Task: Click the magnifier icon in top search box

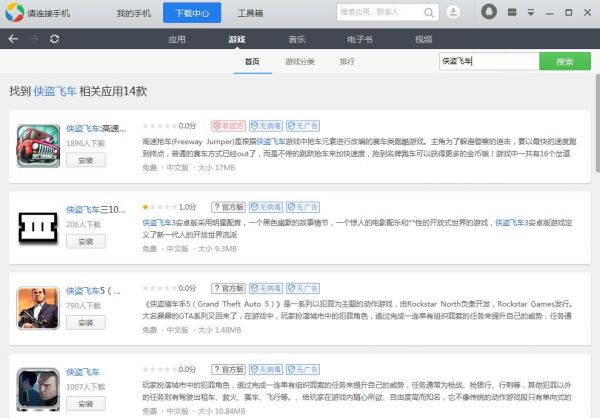Action: [429, 13]
